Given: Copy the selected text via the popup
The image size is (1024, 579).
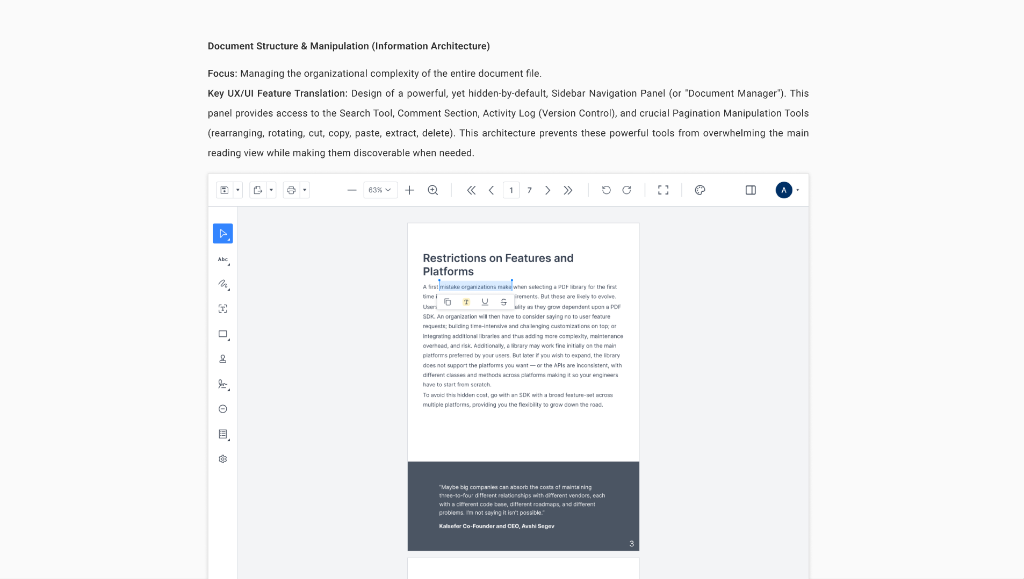Looking at the screenshot, I should click(x=446, y=300).
